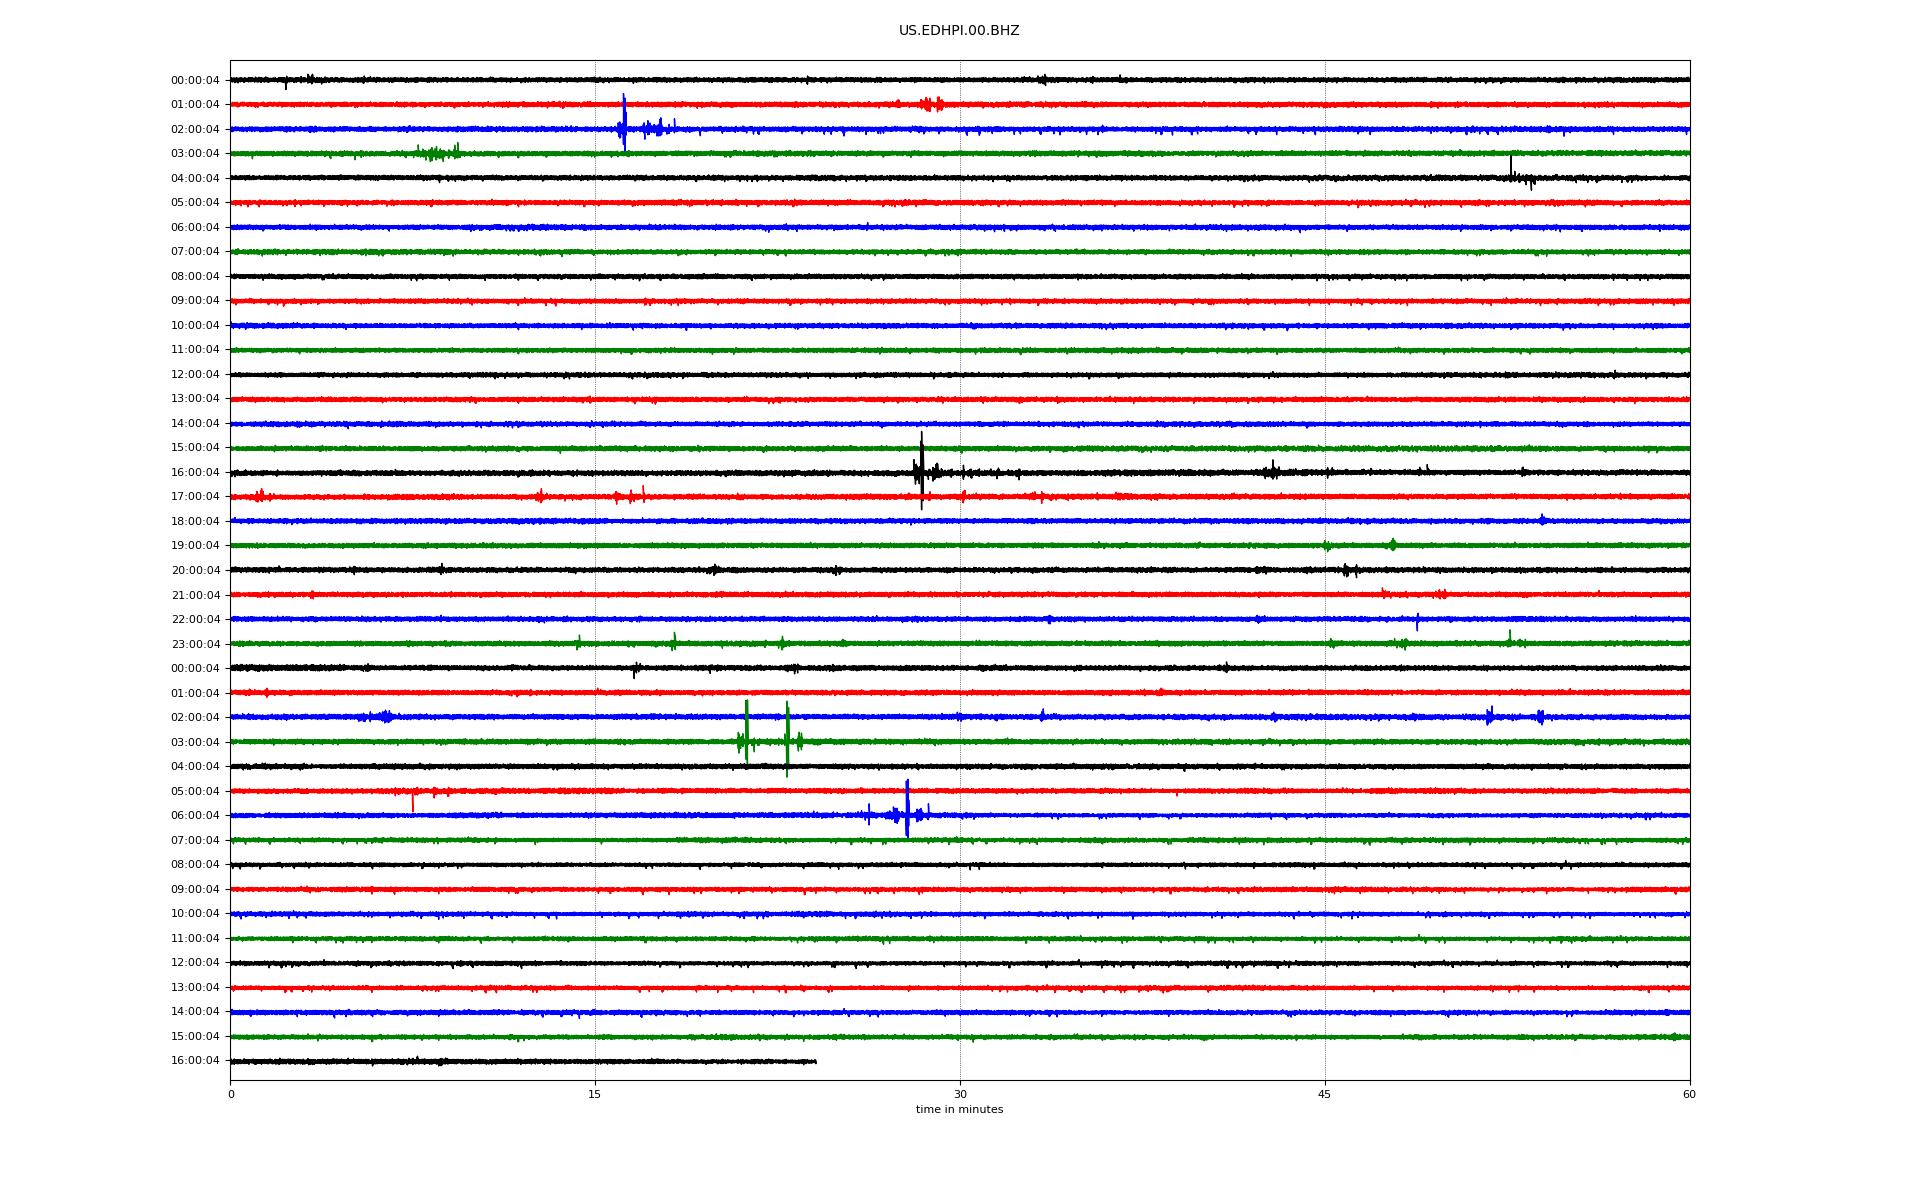Click the end of the final short black trace

(x=815, y=1061)
